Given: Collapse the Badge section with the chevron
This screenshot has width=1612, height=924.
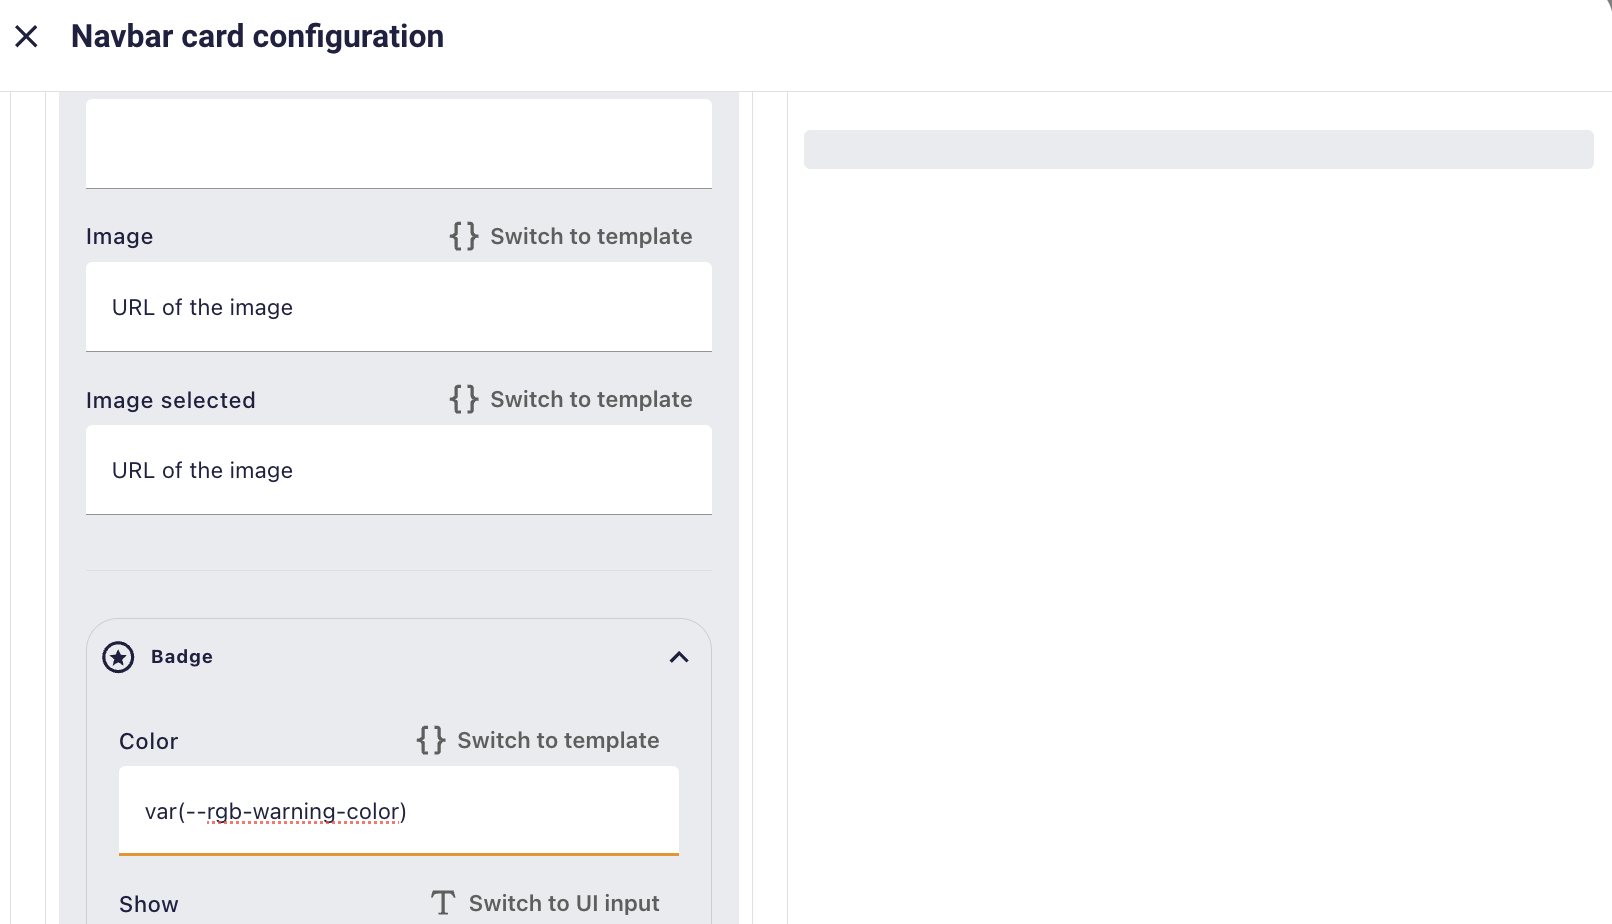Looking at the screenshot, I should (679, 657).
